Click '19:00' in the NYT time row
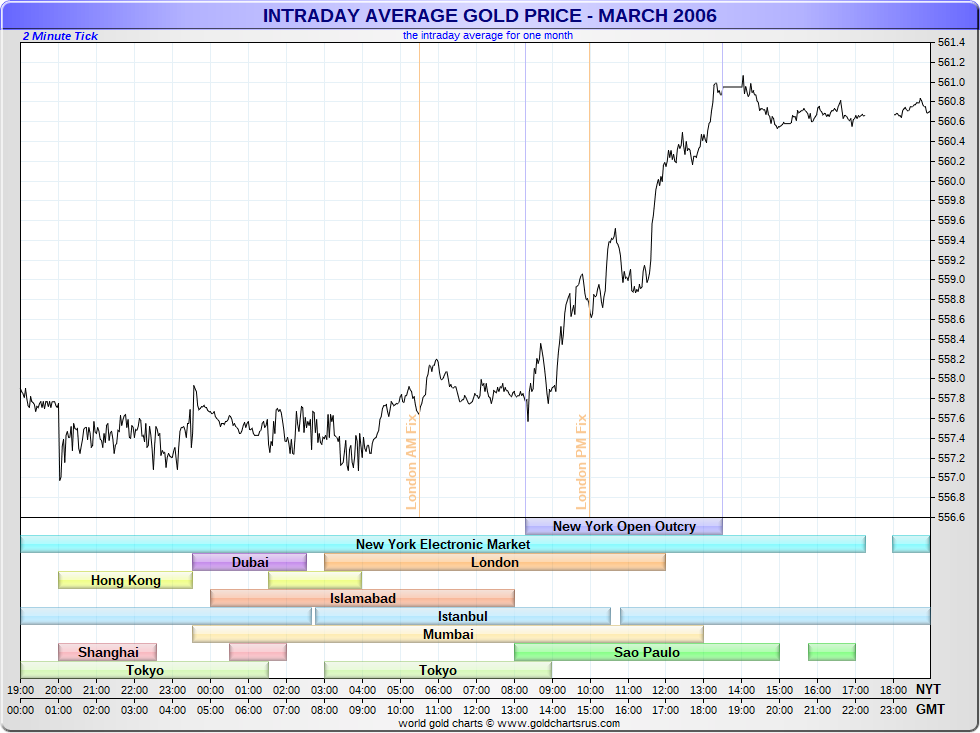Image resolution: width=980 pixels, height=733 pixels. [x=21, y=691]
